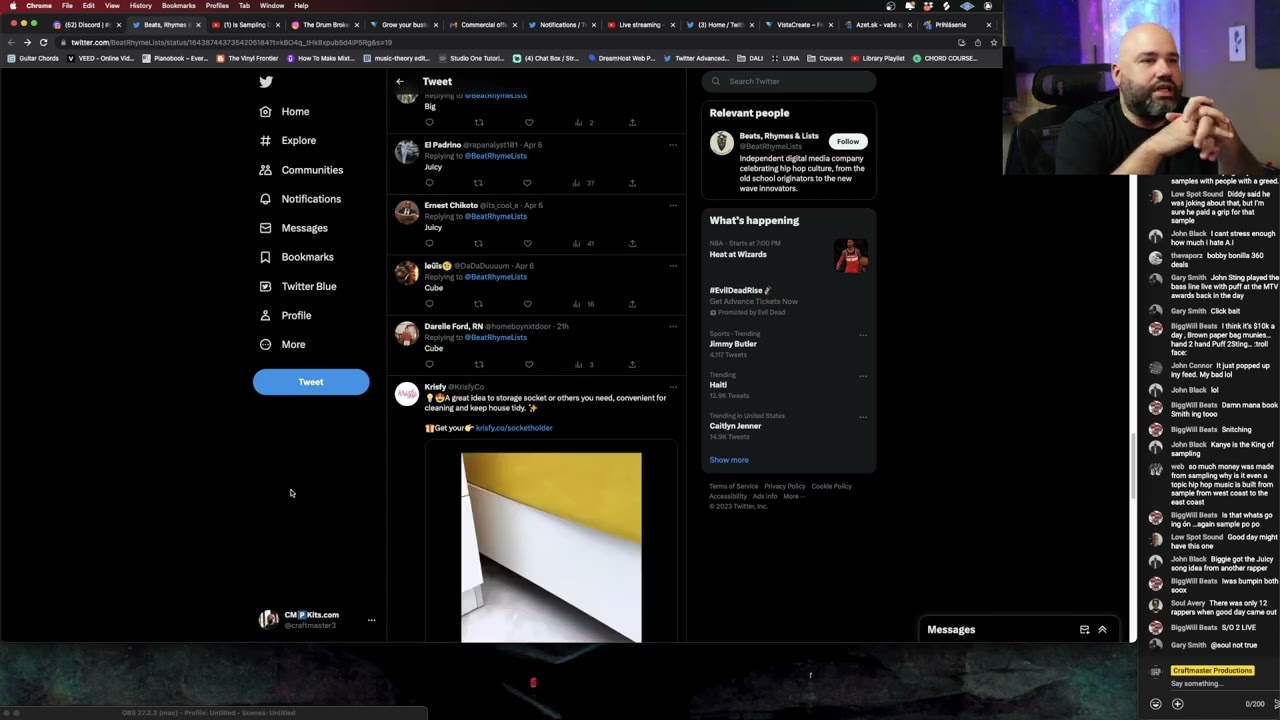Image resolution: width=1280 pixels, height=720 pixels.
Task: Switch to the Is Sampling YouTube tab
Action: point(244,25)
